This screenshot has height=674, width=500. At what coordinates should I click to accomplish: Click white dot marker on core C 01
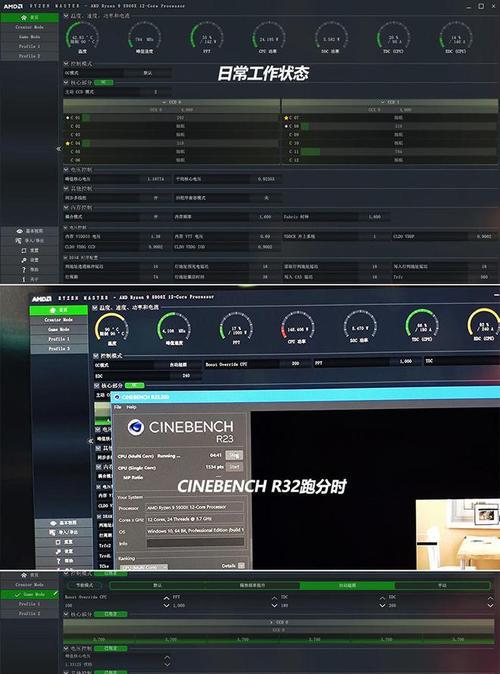tap(67, 117)
